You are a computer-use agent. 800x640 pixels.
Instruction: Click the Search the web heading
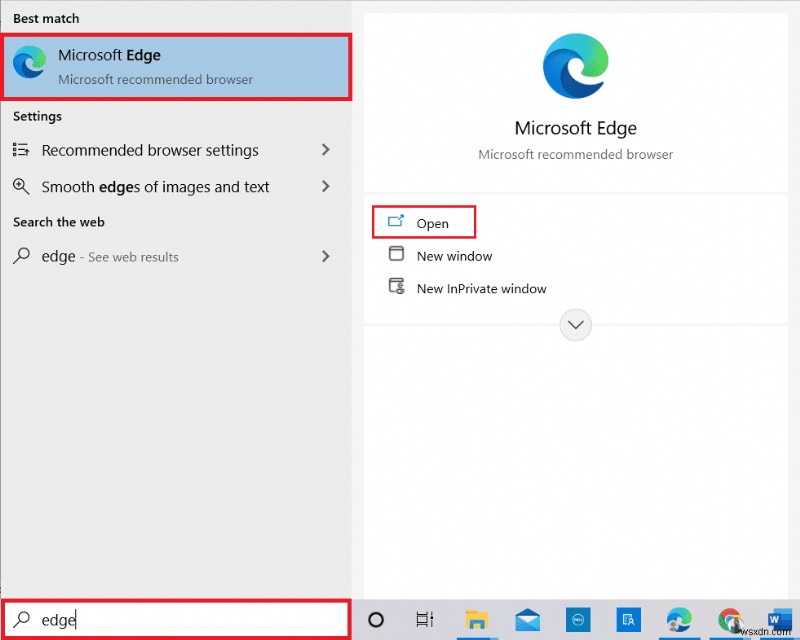(59, 222)
